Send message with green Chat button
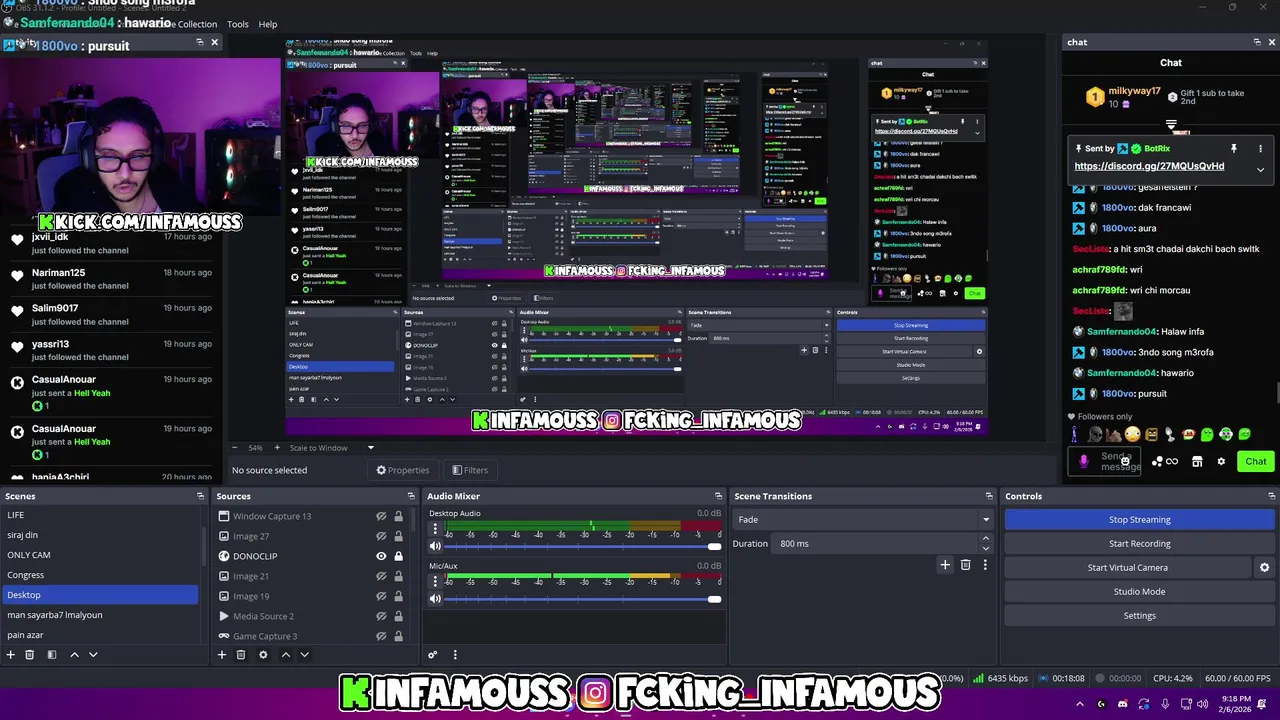This screenshot has width=1280, height=720. 1255,461
